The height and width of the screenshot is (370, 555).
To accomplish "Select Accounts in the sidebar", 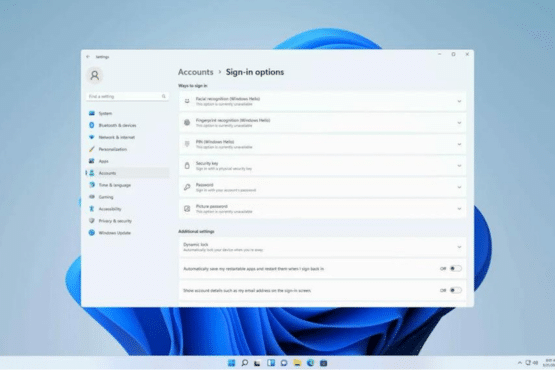I will pos(127,173).
